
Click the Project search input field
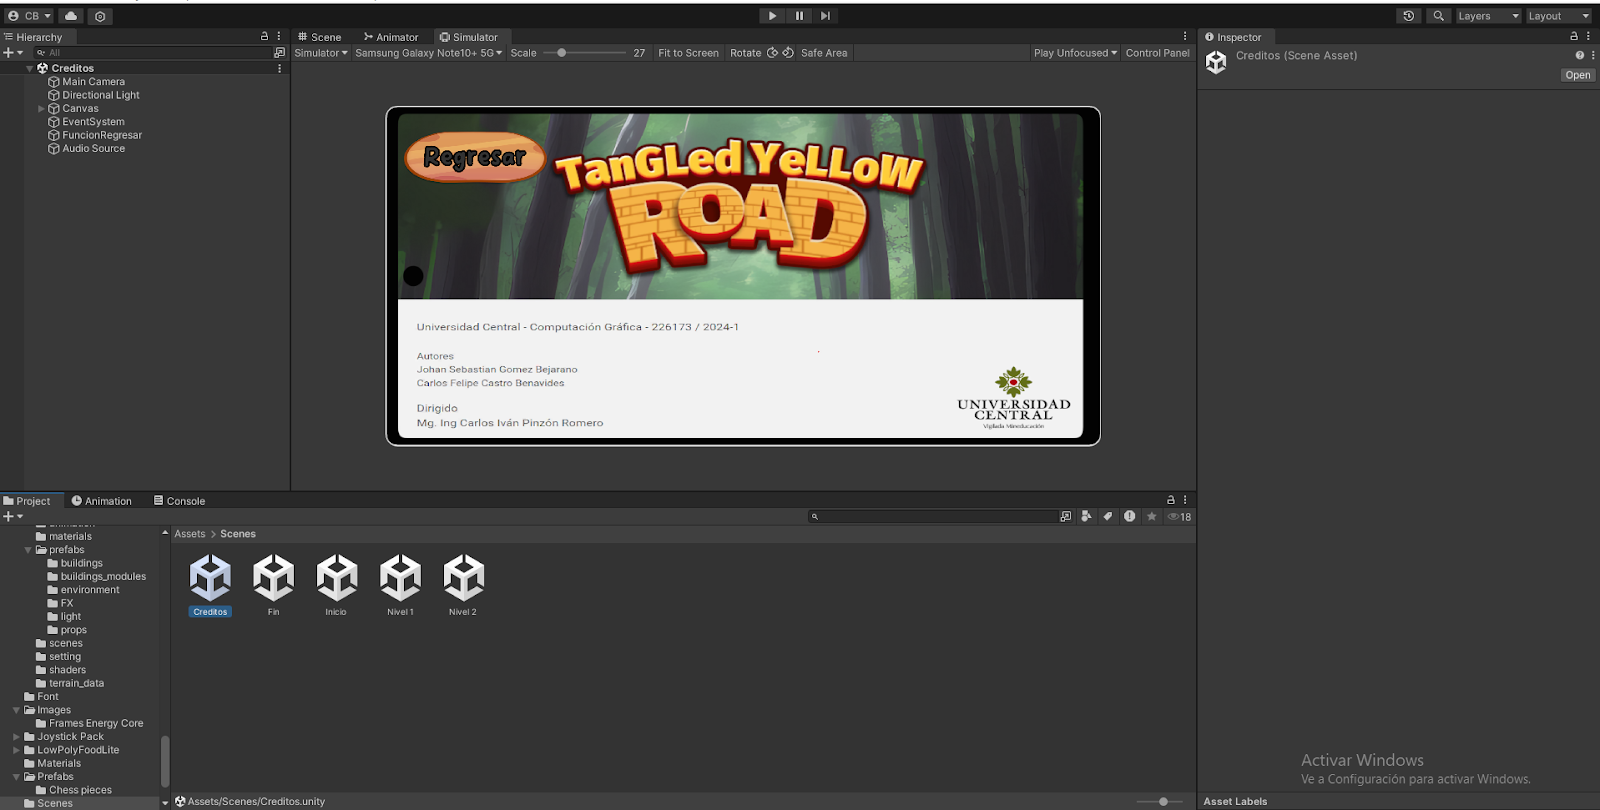pyautogui.click(x=933, y=517)
